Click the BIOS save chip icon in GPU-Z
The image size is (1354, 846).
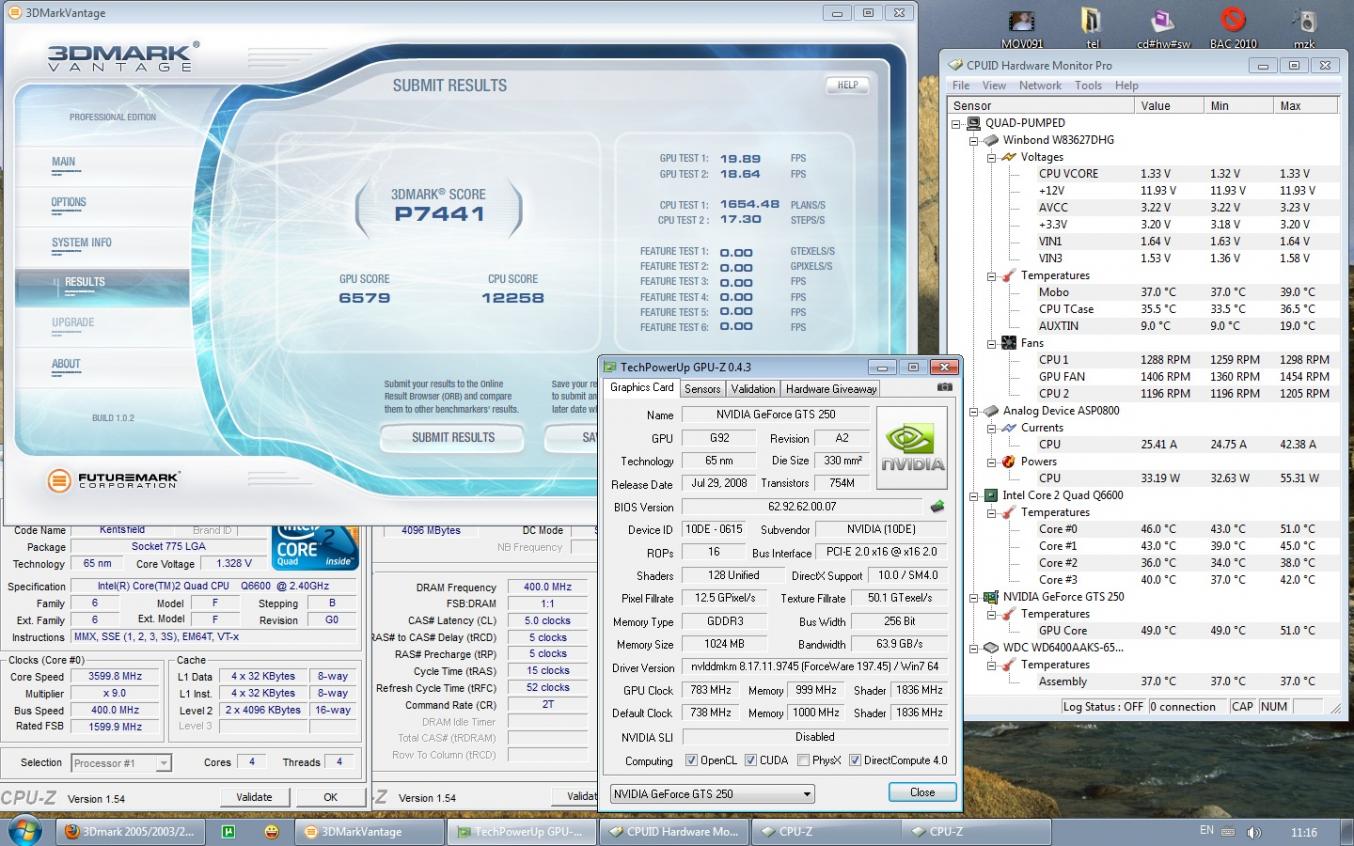[937, 507]
